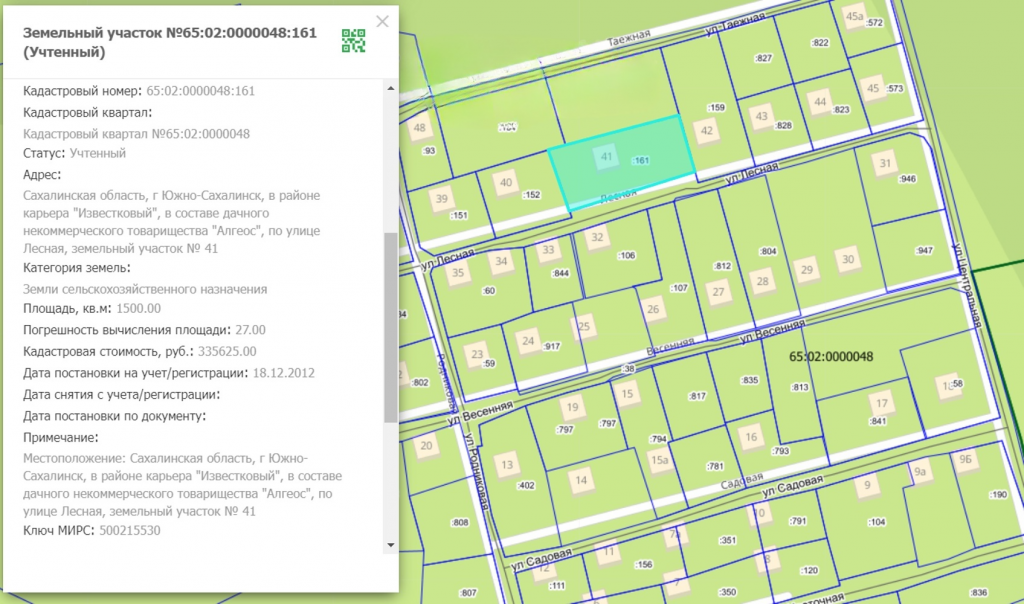The width and height of the screenshot is (1024, 604).
Task: Click parcel label :808 on map
Action: (460, 522)
